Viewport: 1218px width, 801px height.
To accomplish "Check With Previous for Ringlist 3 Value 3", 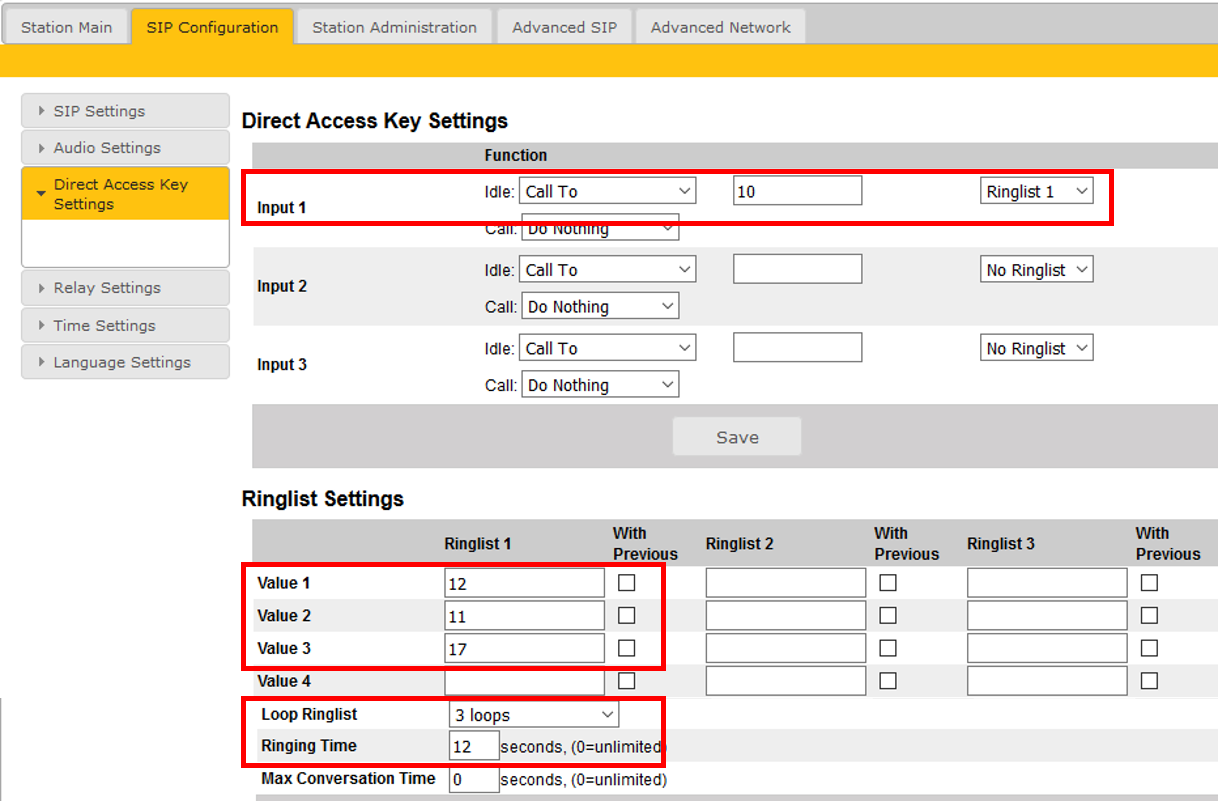I will [x=1149, y=649].
